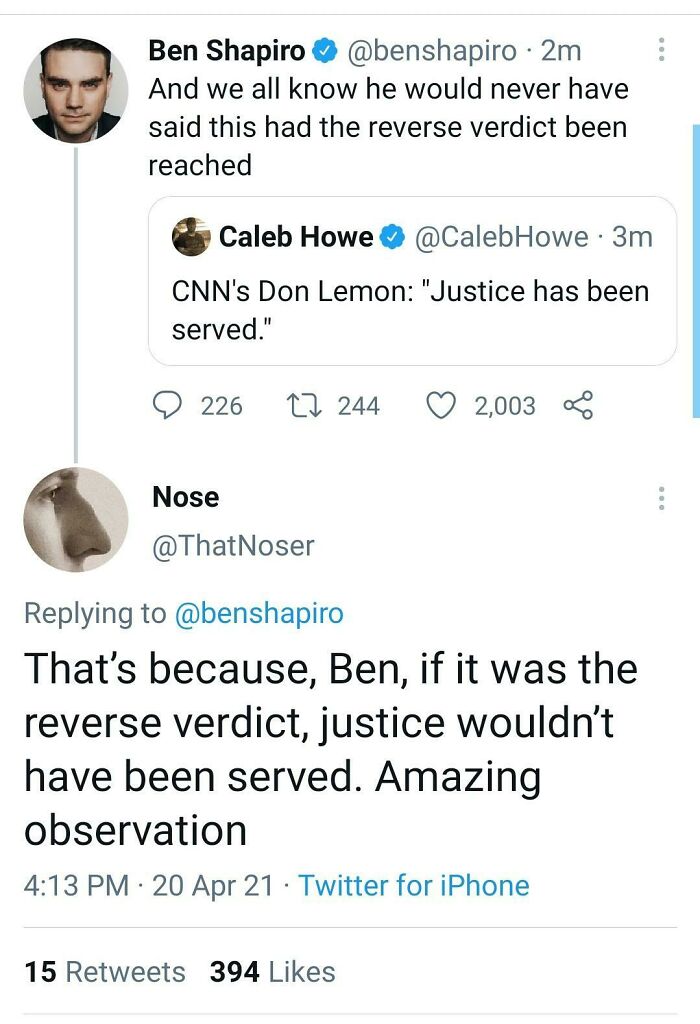
Task: Open the Twitter for iPhone source link
Action: pyautogui.click(x=414, y=885)
